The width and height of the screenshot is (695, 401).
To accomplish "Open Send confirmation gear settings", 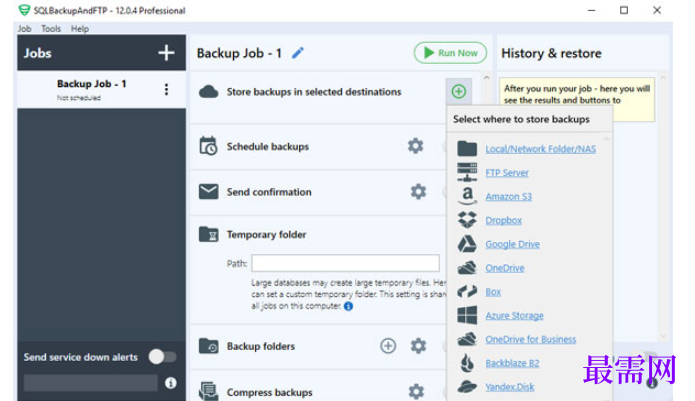I will click(x=418, y=191).
